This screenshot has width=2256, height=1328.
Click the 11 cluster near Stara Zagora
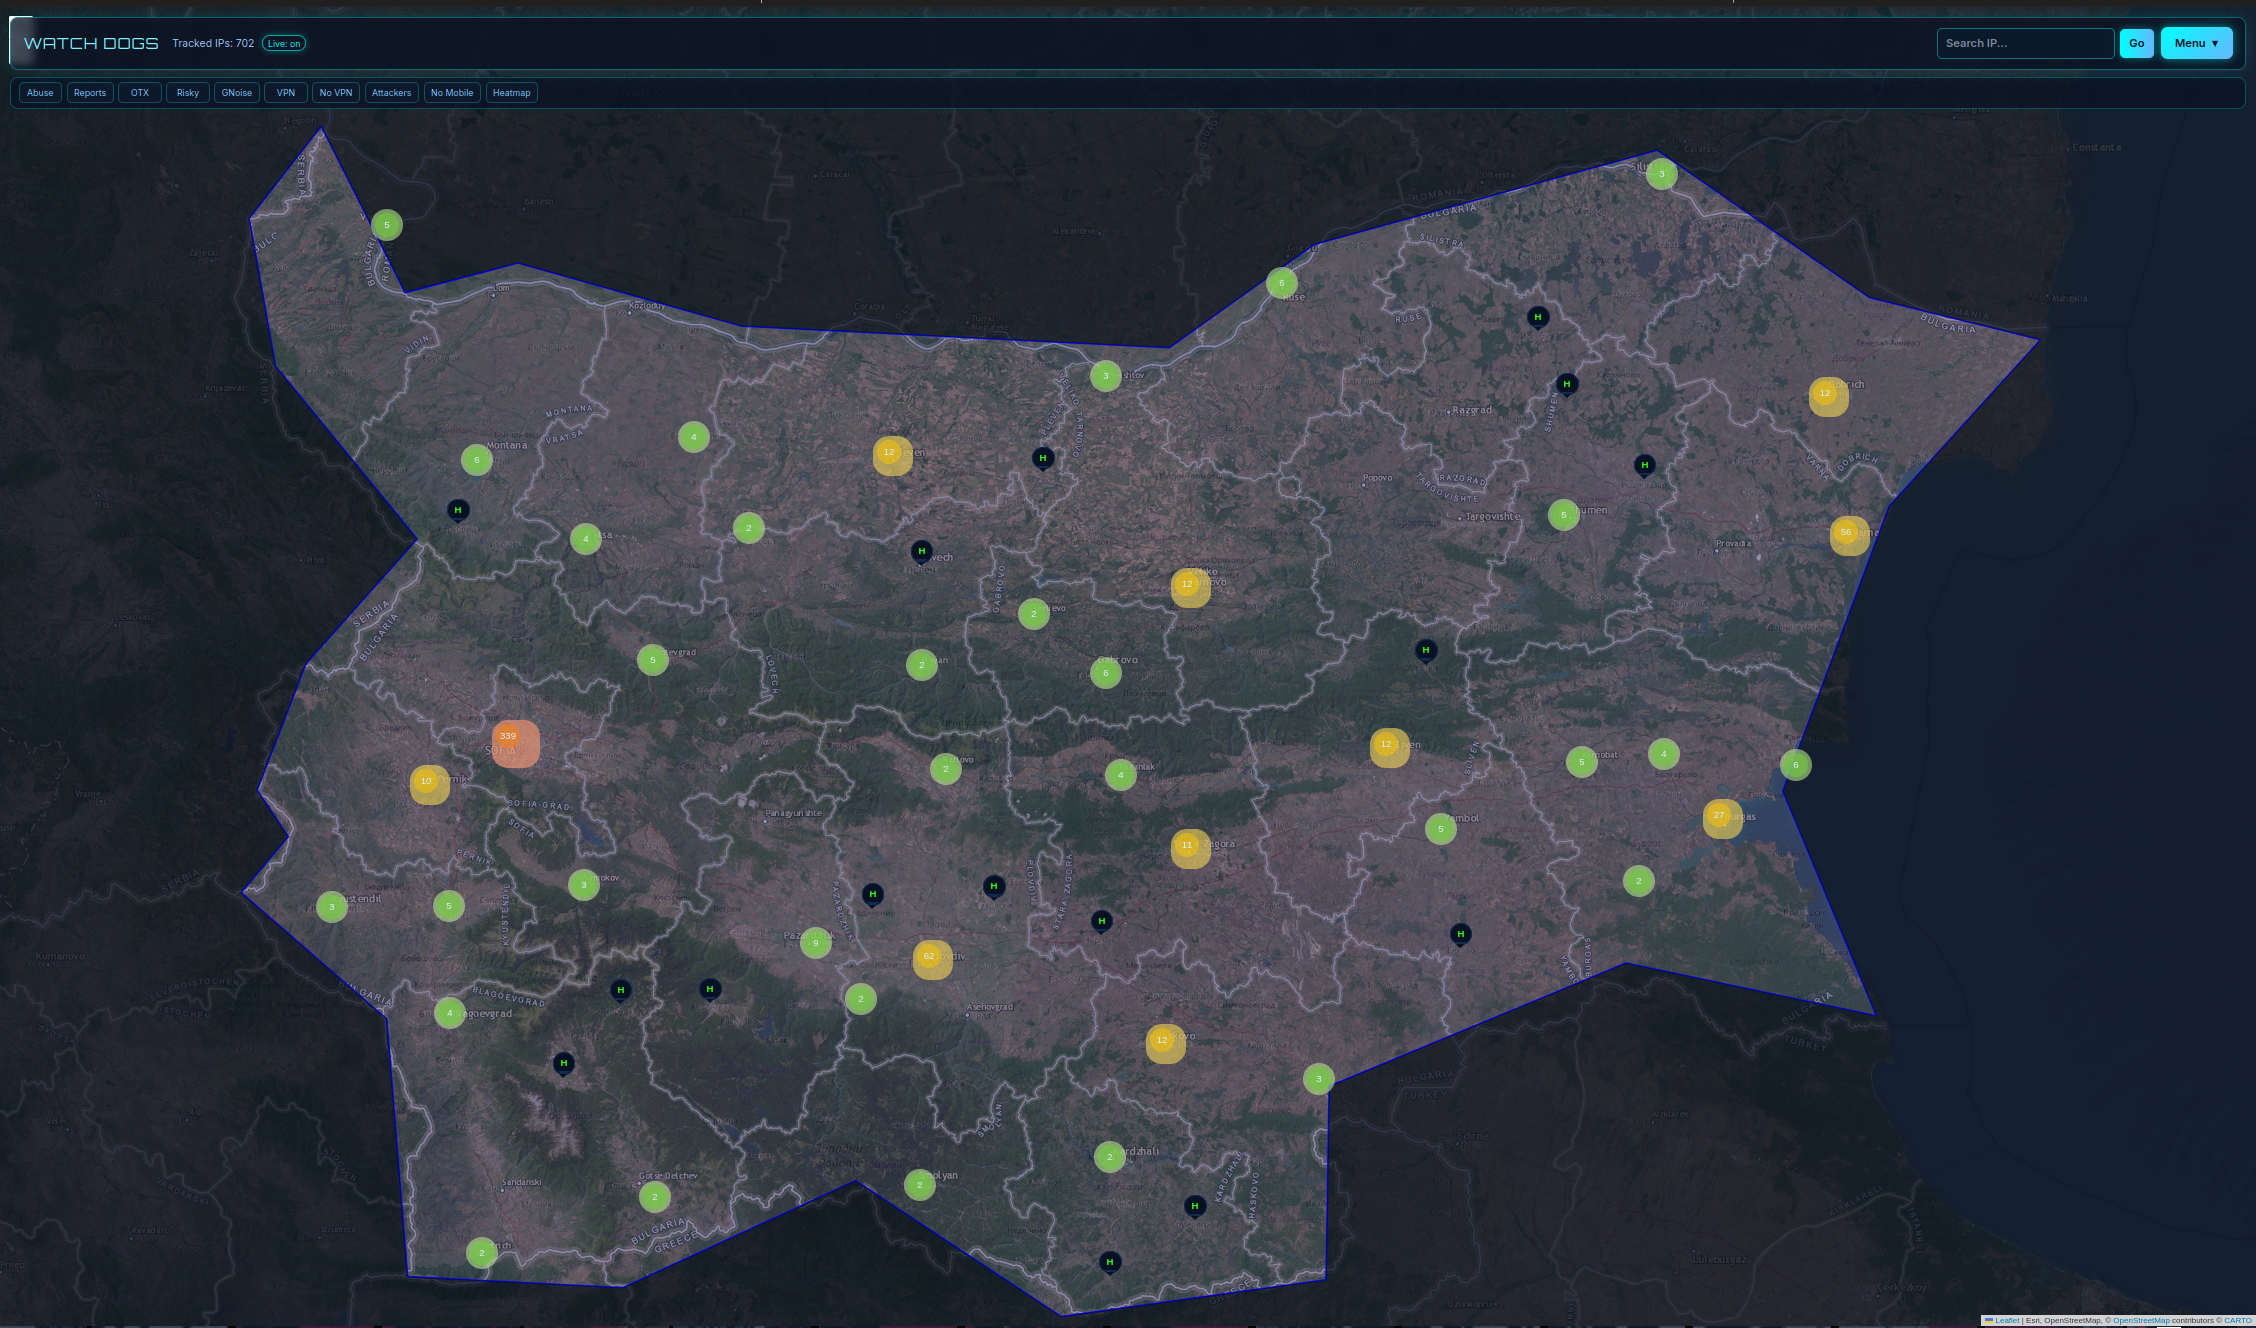click(x=1187, y=845)
